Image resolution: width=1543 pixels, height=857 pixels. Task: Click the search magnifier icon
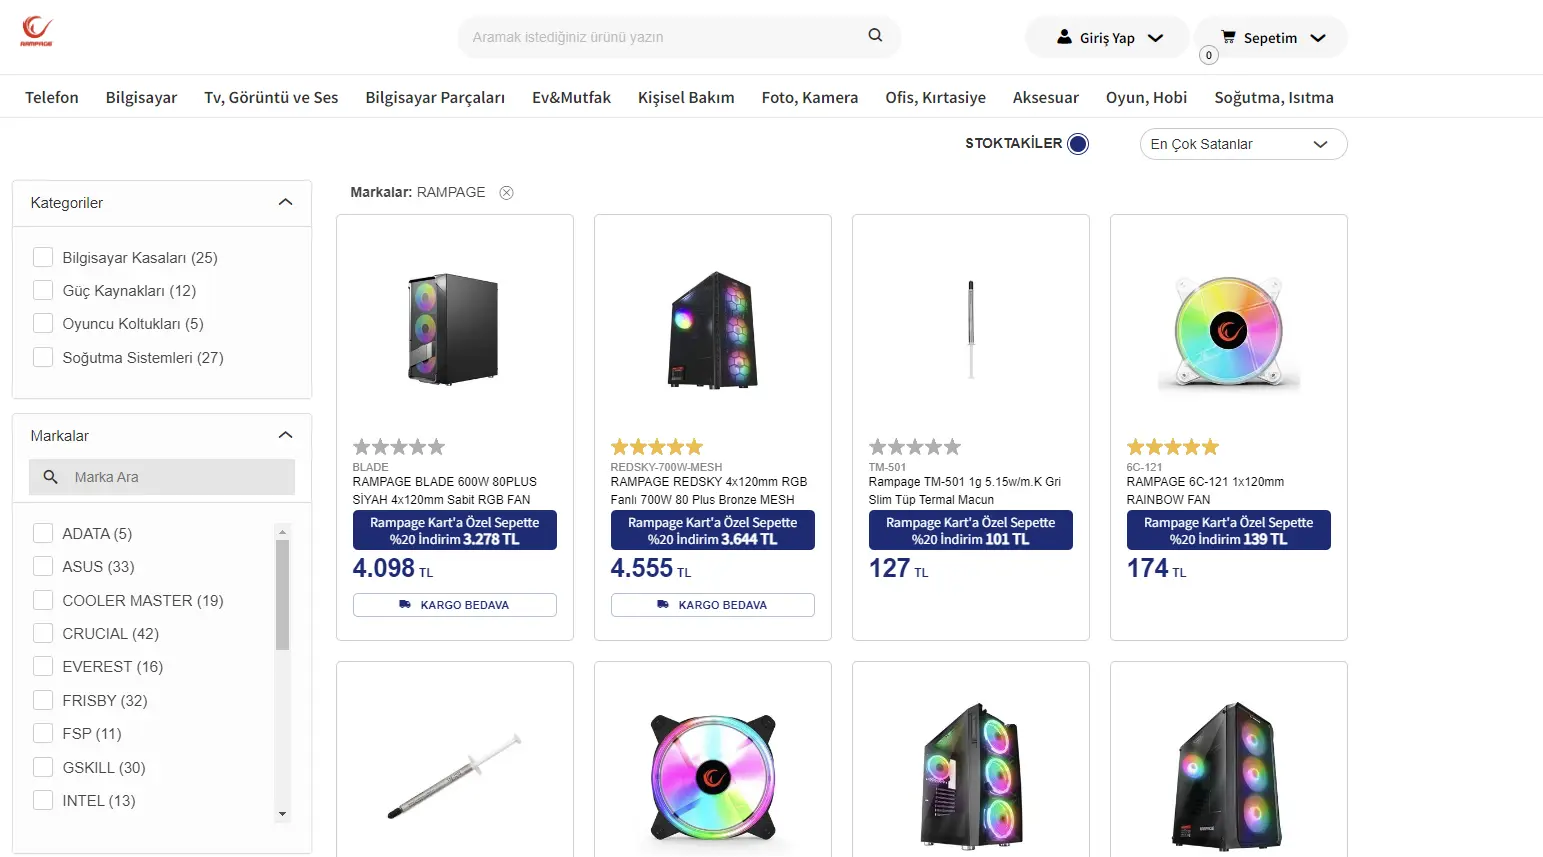875,35
